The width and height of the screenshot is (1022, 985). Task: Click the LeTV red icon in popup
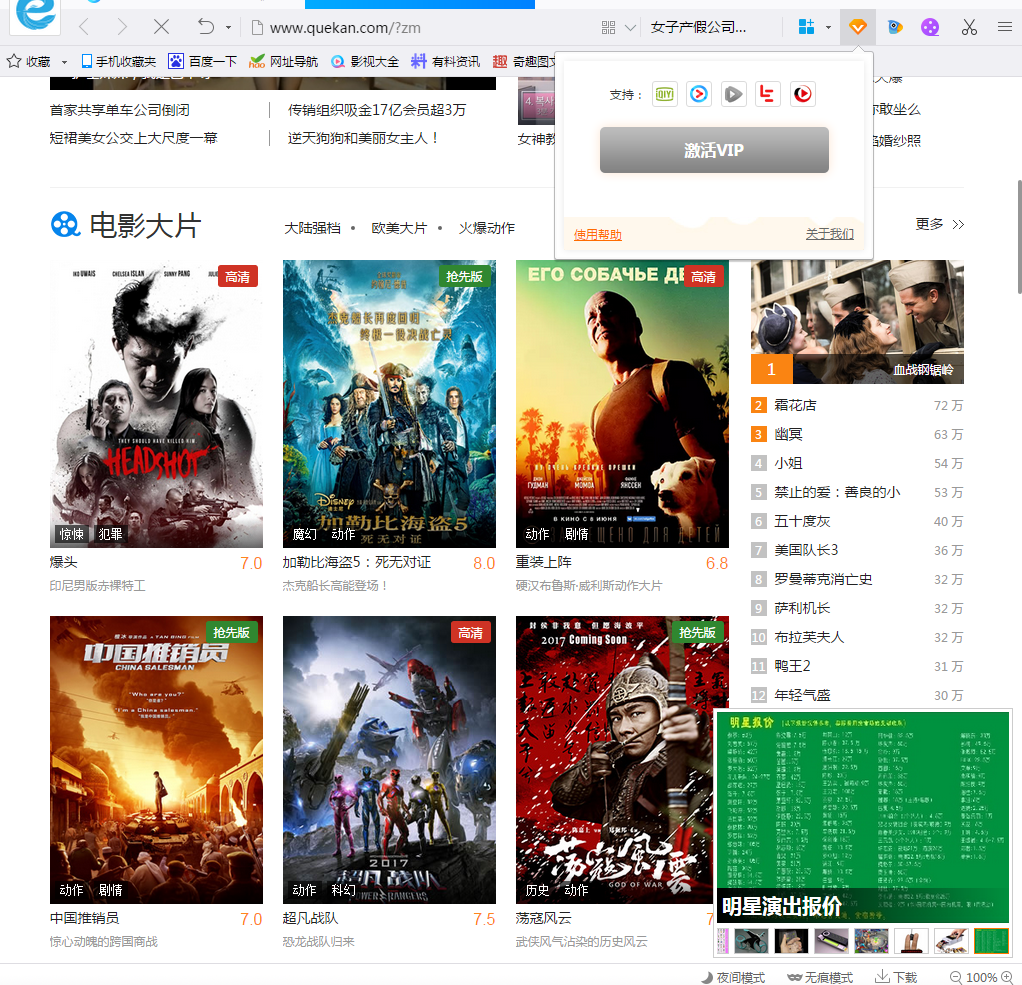click(768, 94)
